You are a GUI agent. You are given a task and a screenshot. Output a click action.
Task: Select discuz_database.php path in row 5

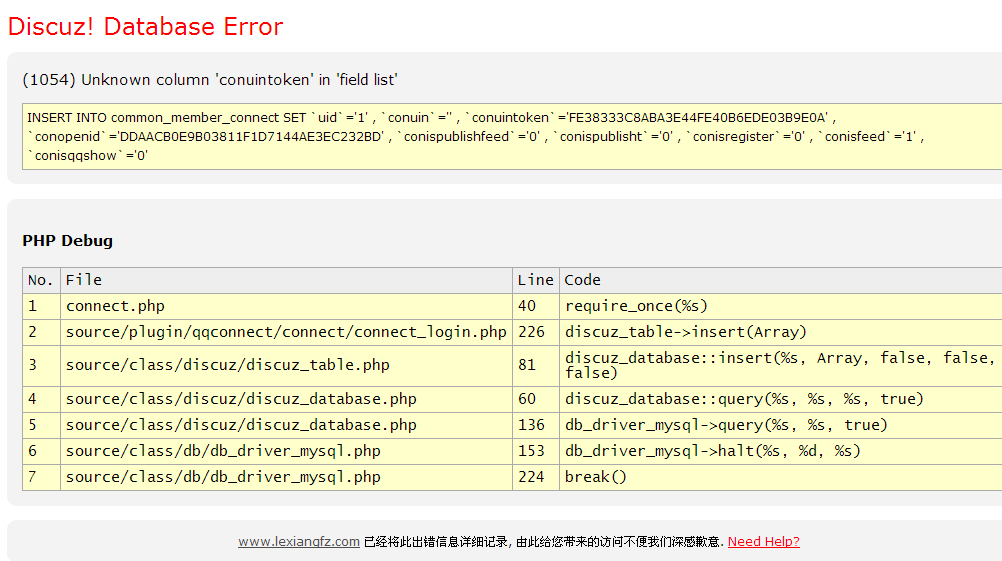point(286,426)
